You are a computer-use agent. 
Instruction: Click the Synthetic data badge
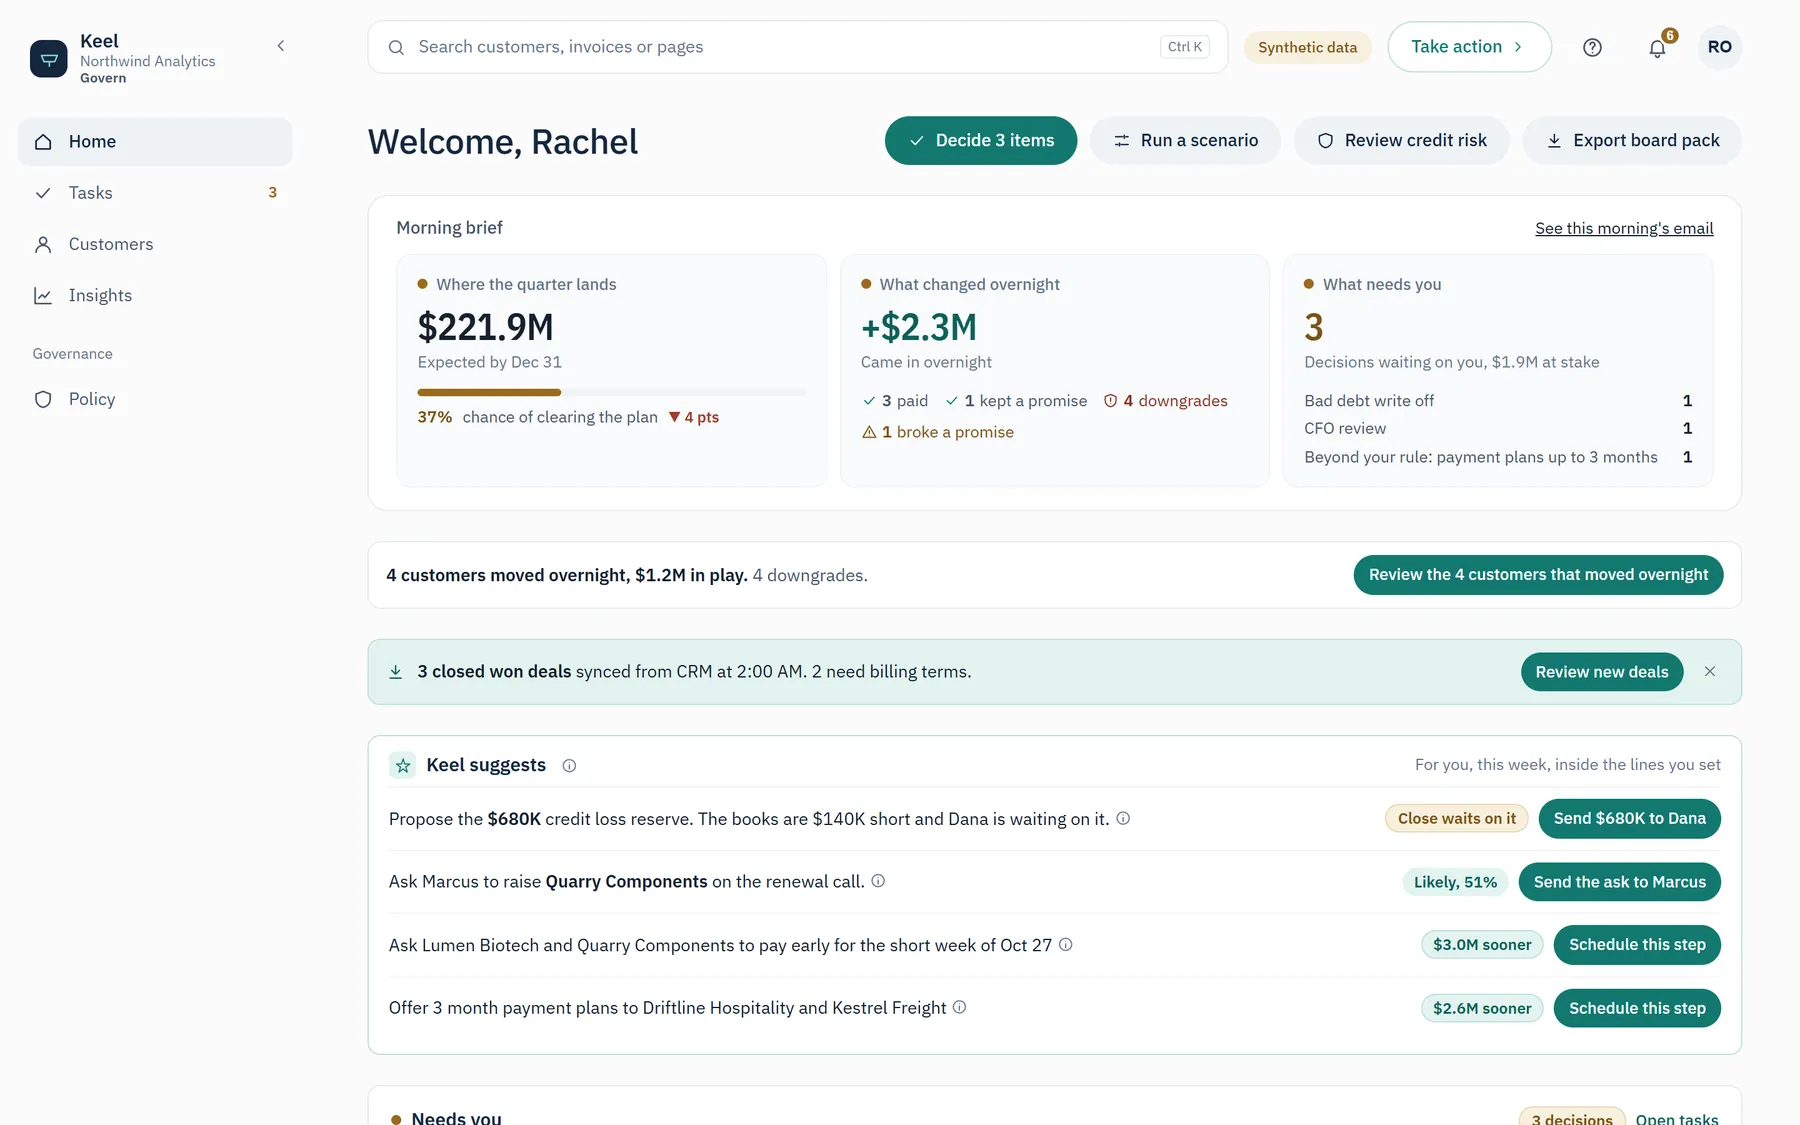click(1307, 47)
